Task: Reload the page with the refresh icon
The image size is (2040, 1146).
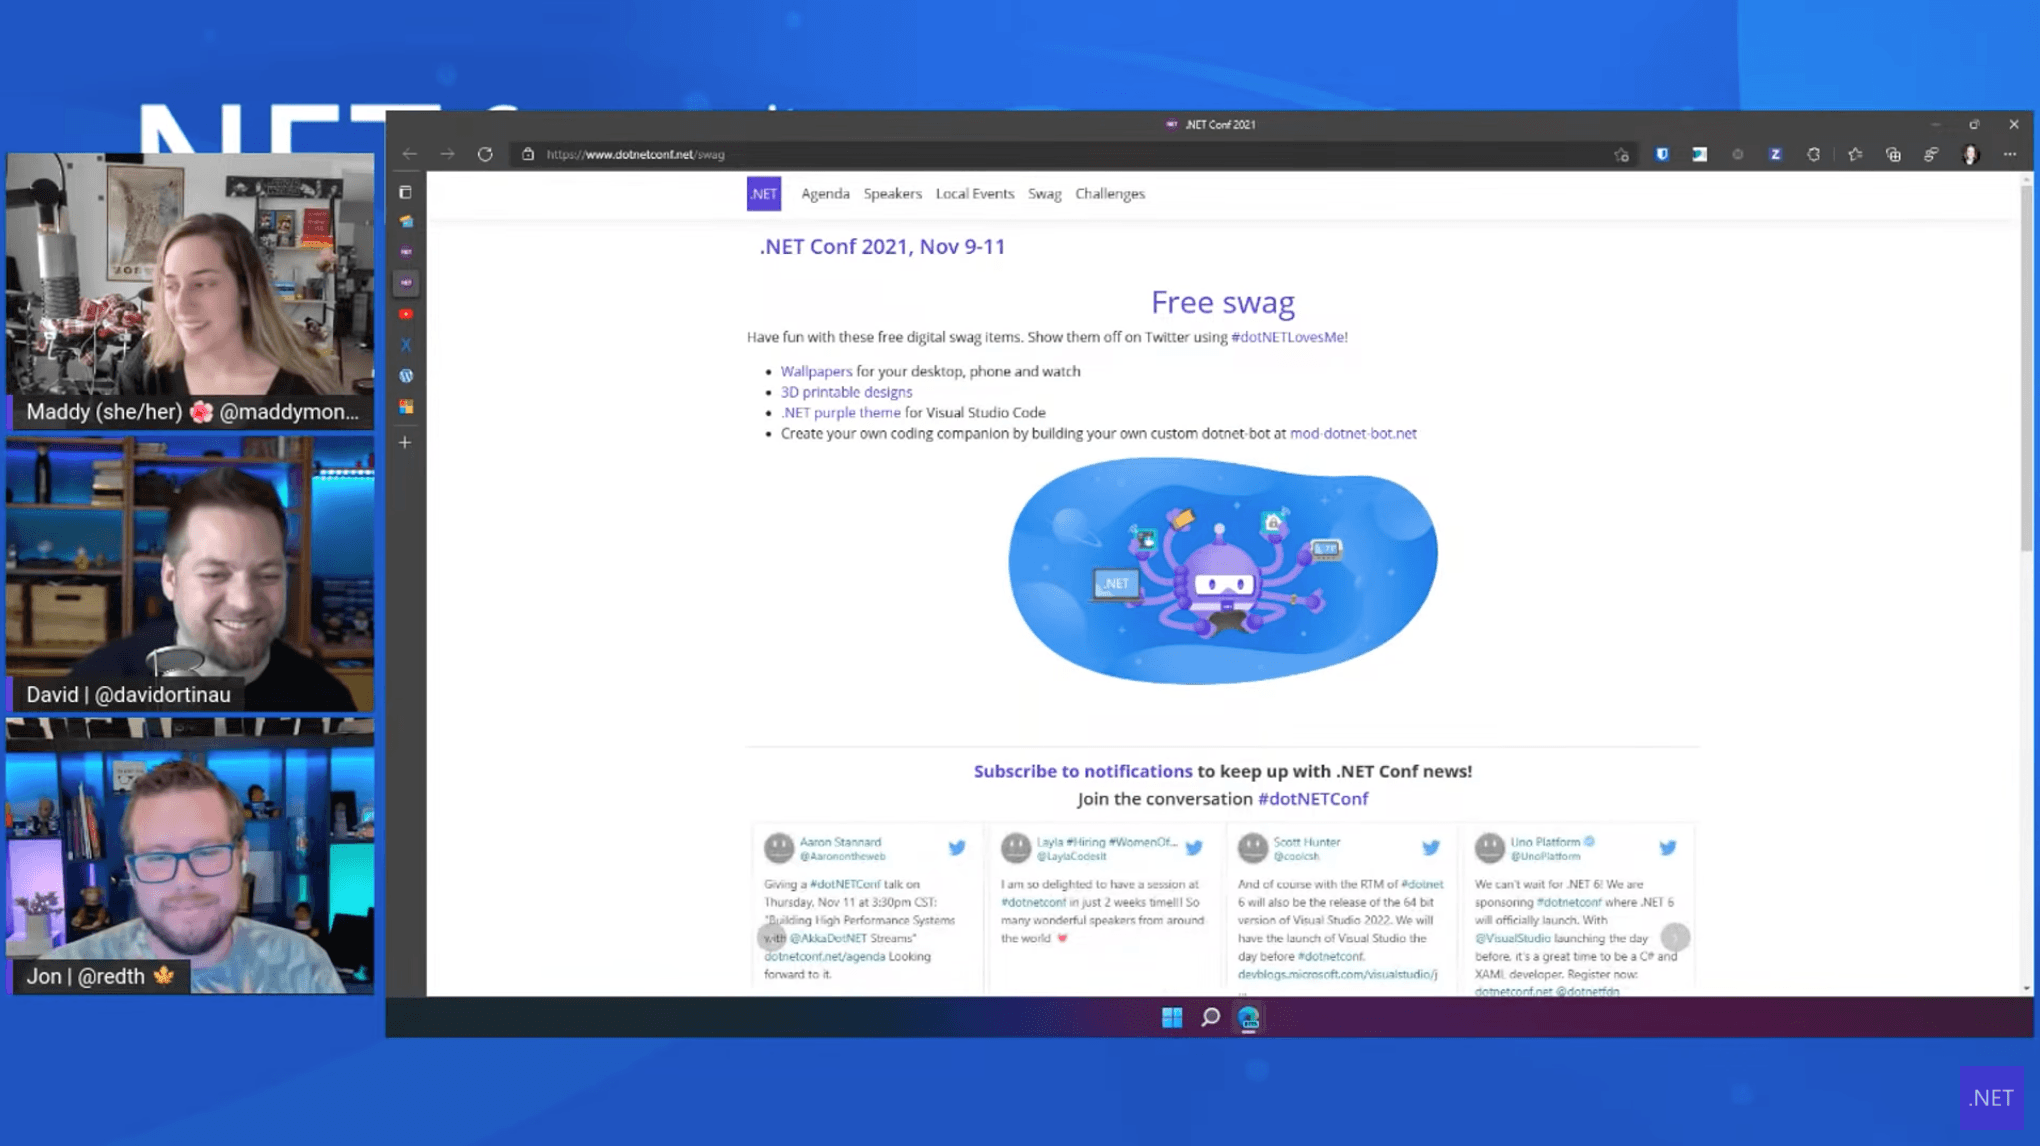Action: click(485, 154)
